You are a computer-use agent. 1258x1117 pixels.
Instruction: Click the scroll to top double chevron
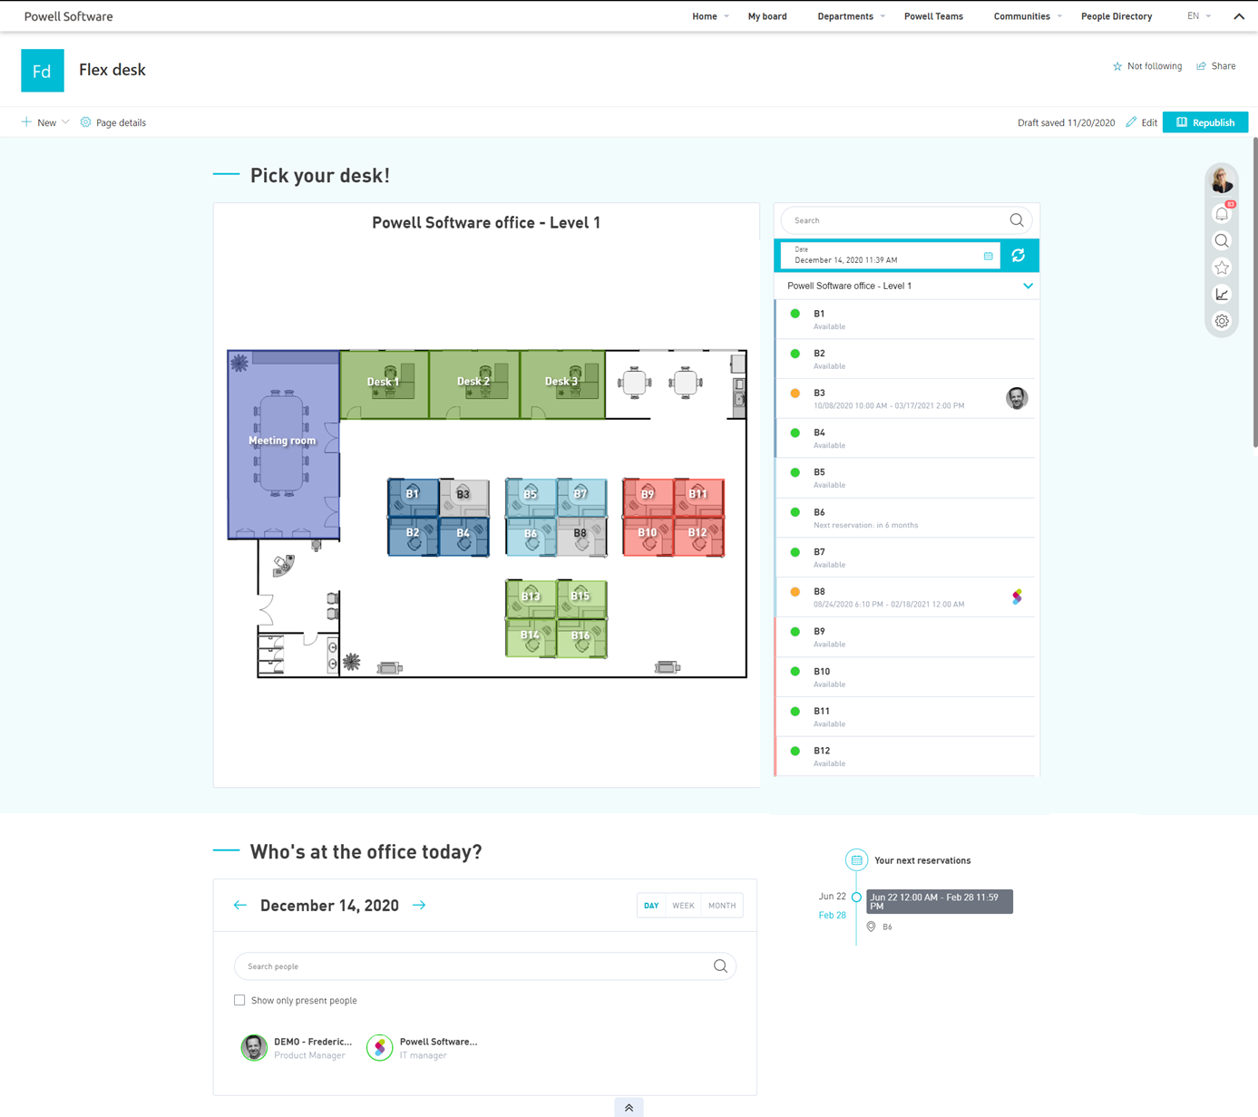pyautogui.click(x=629, y=1107)
